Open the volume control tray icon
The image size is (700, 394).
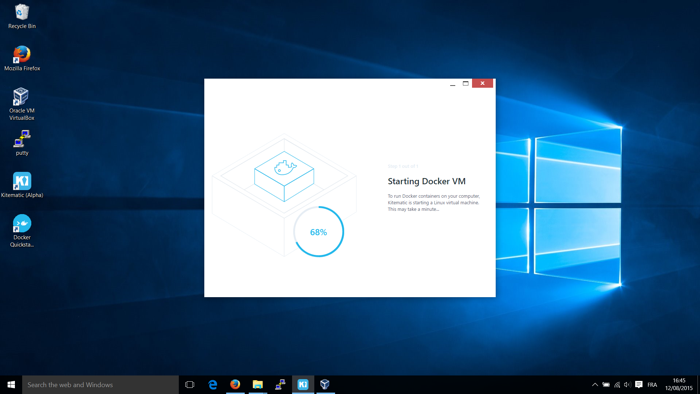tap(628, 385)
